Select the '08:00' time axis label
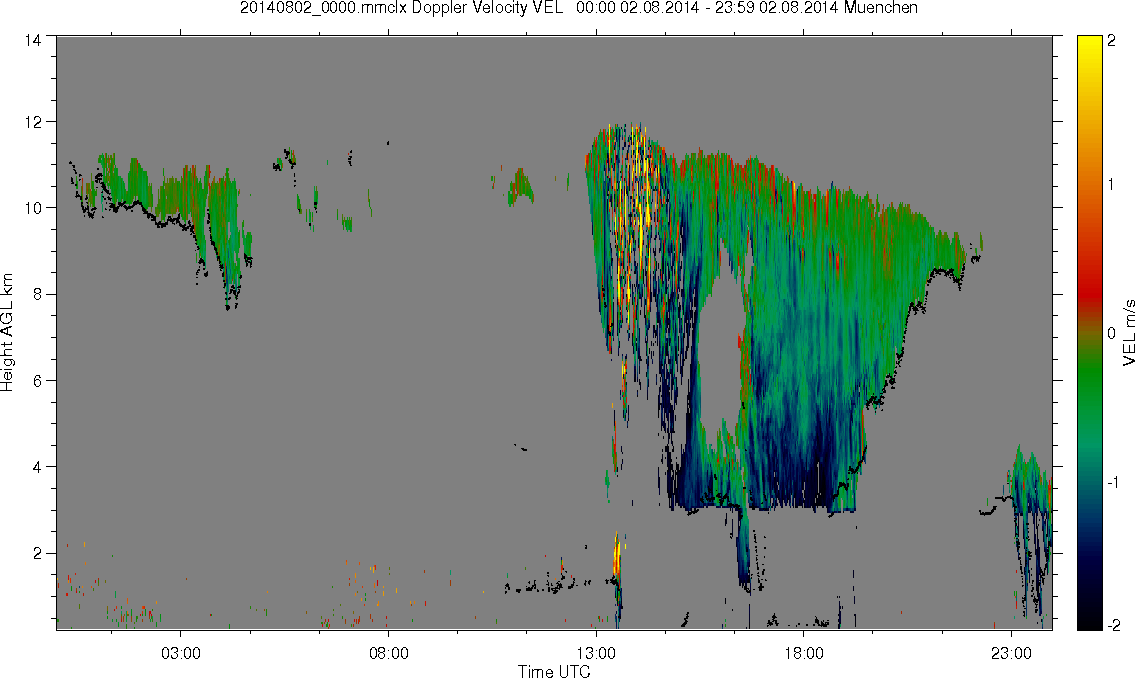This screenshot has height=678, width=1135. (x=389, y=653)
